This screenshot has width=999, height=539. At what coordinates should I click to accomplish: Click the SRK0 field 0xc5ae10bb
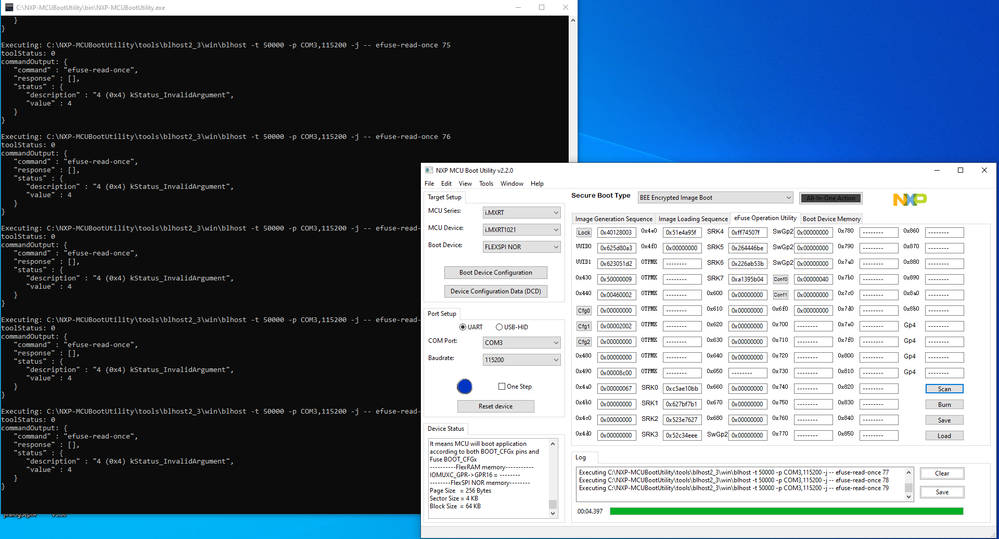682,388
